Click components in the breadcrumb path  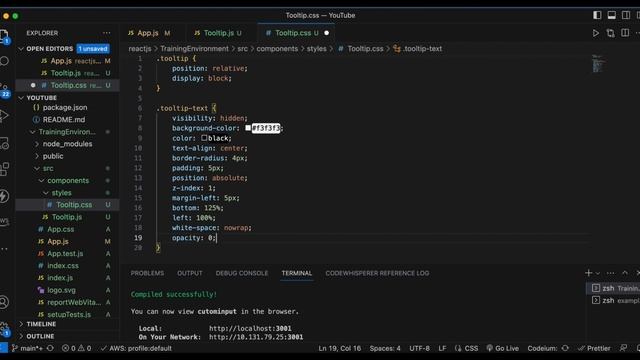[277, 49]
